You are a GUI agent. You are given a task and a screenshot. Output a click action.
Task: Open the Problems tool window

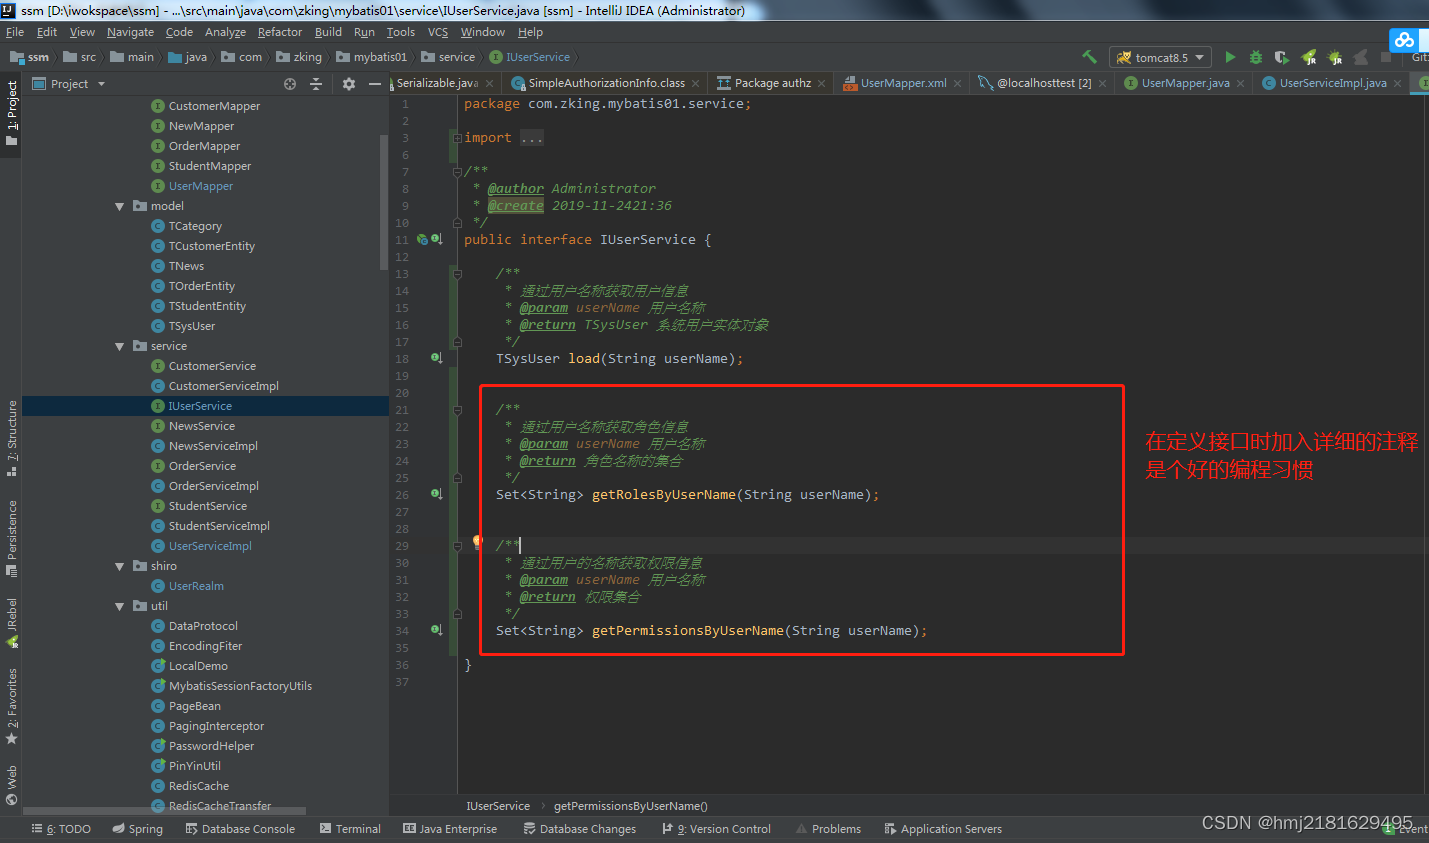click(829, 829)
